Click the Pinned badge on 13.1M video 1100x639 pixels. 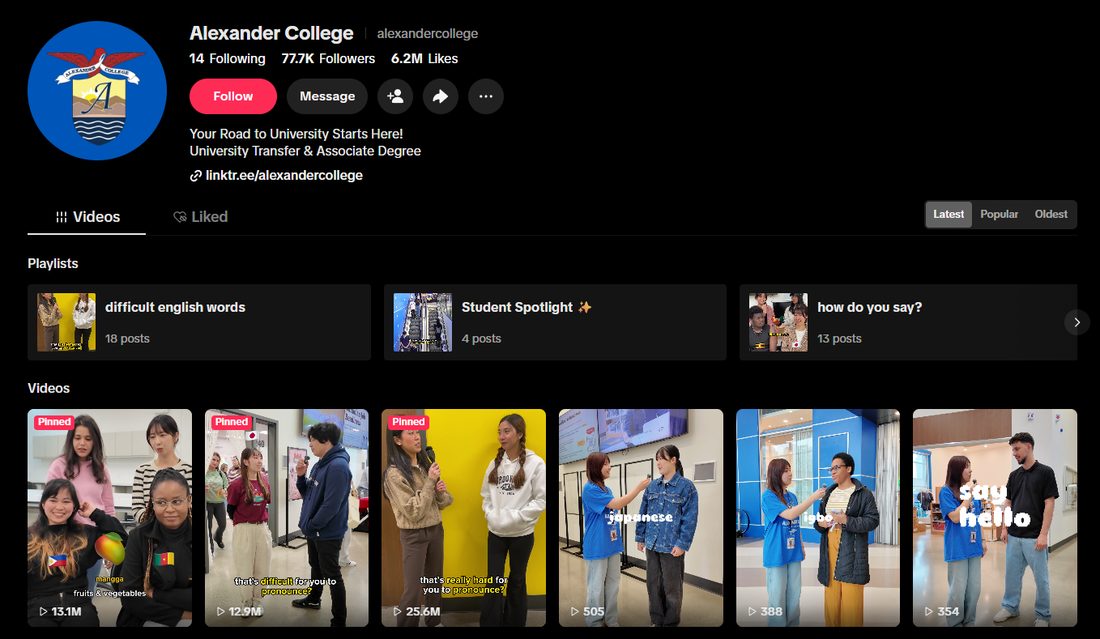[55, 422]
